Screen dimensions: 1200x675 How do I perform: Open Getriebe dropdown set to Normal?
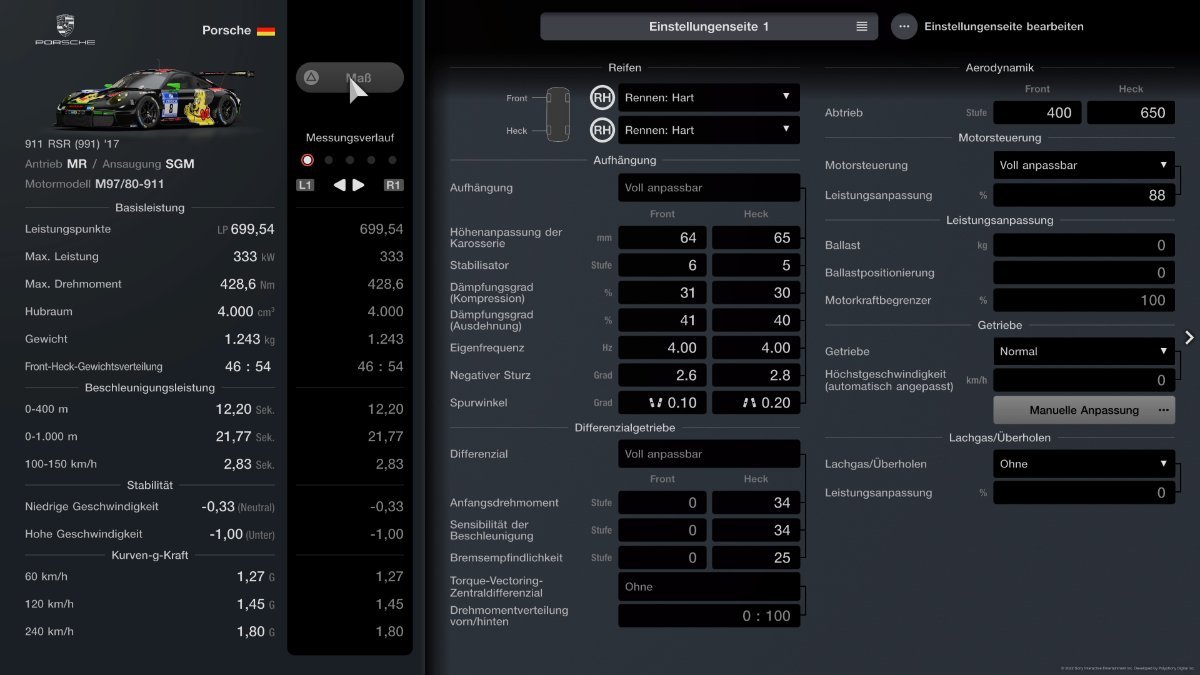pos(1084,351)
